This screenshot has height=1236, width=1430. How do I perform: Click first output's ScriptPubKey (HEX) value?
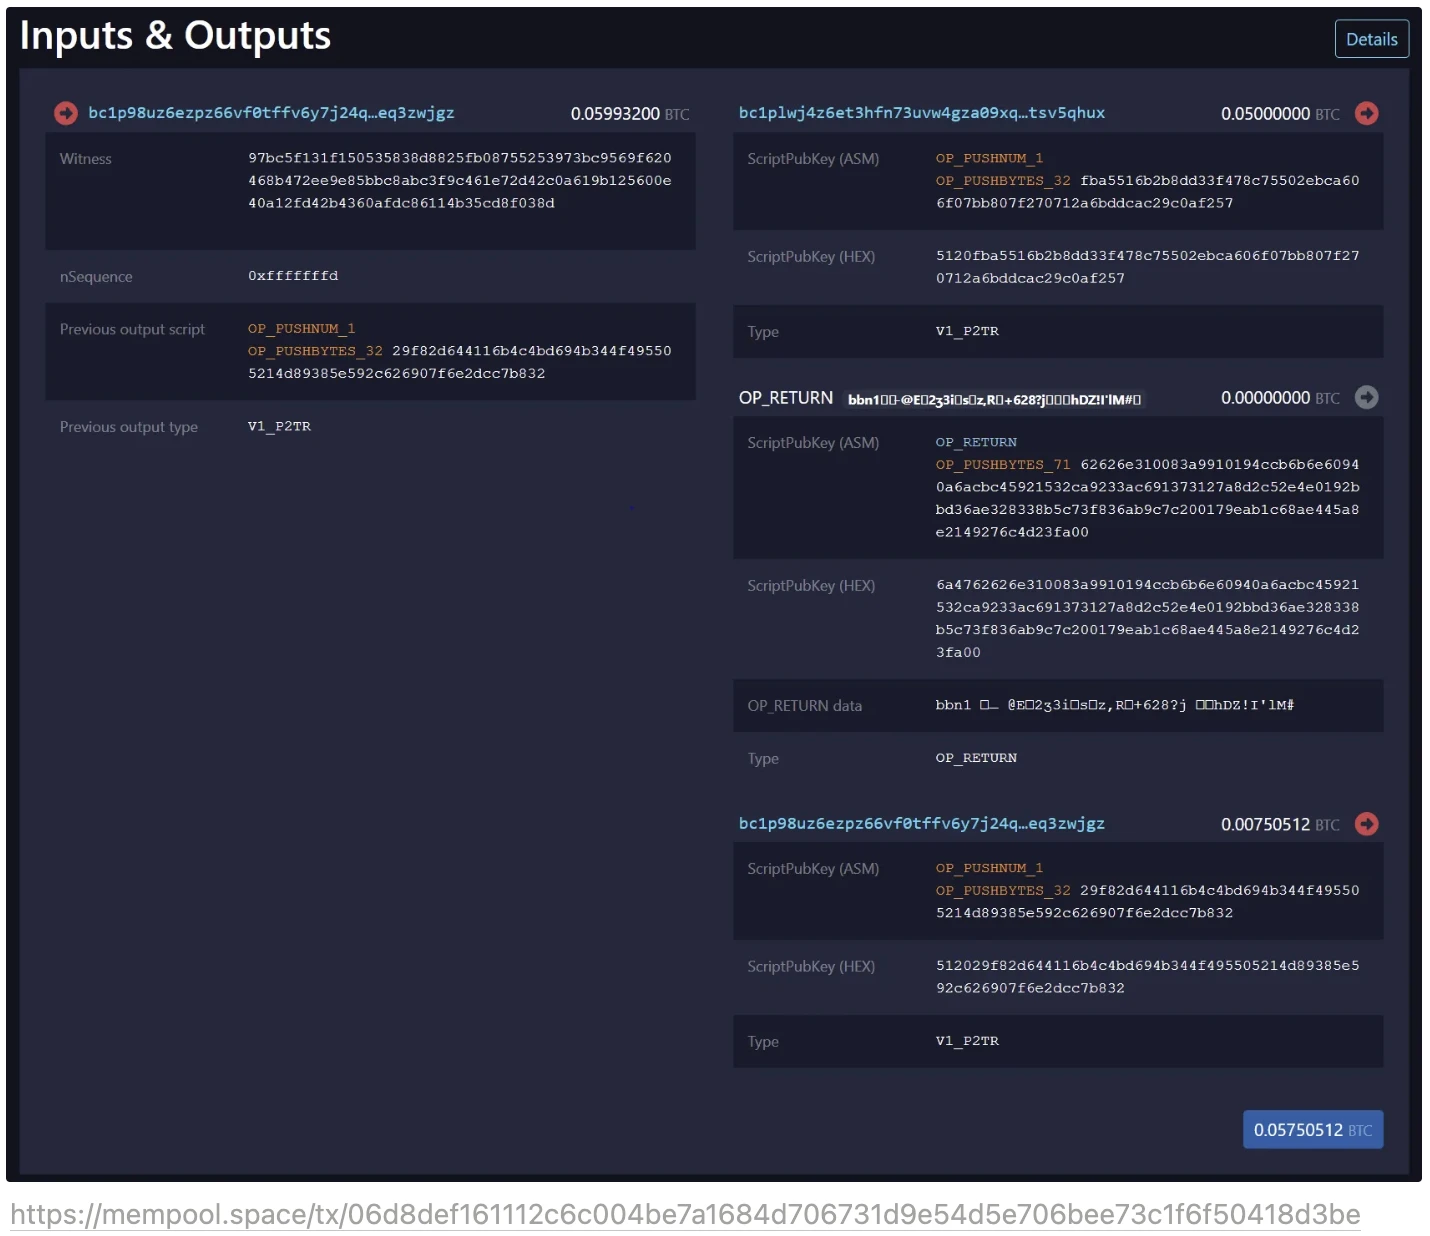coord(1147,267)
